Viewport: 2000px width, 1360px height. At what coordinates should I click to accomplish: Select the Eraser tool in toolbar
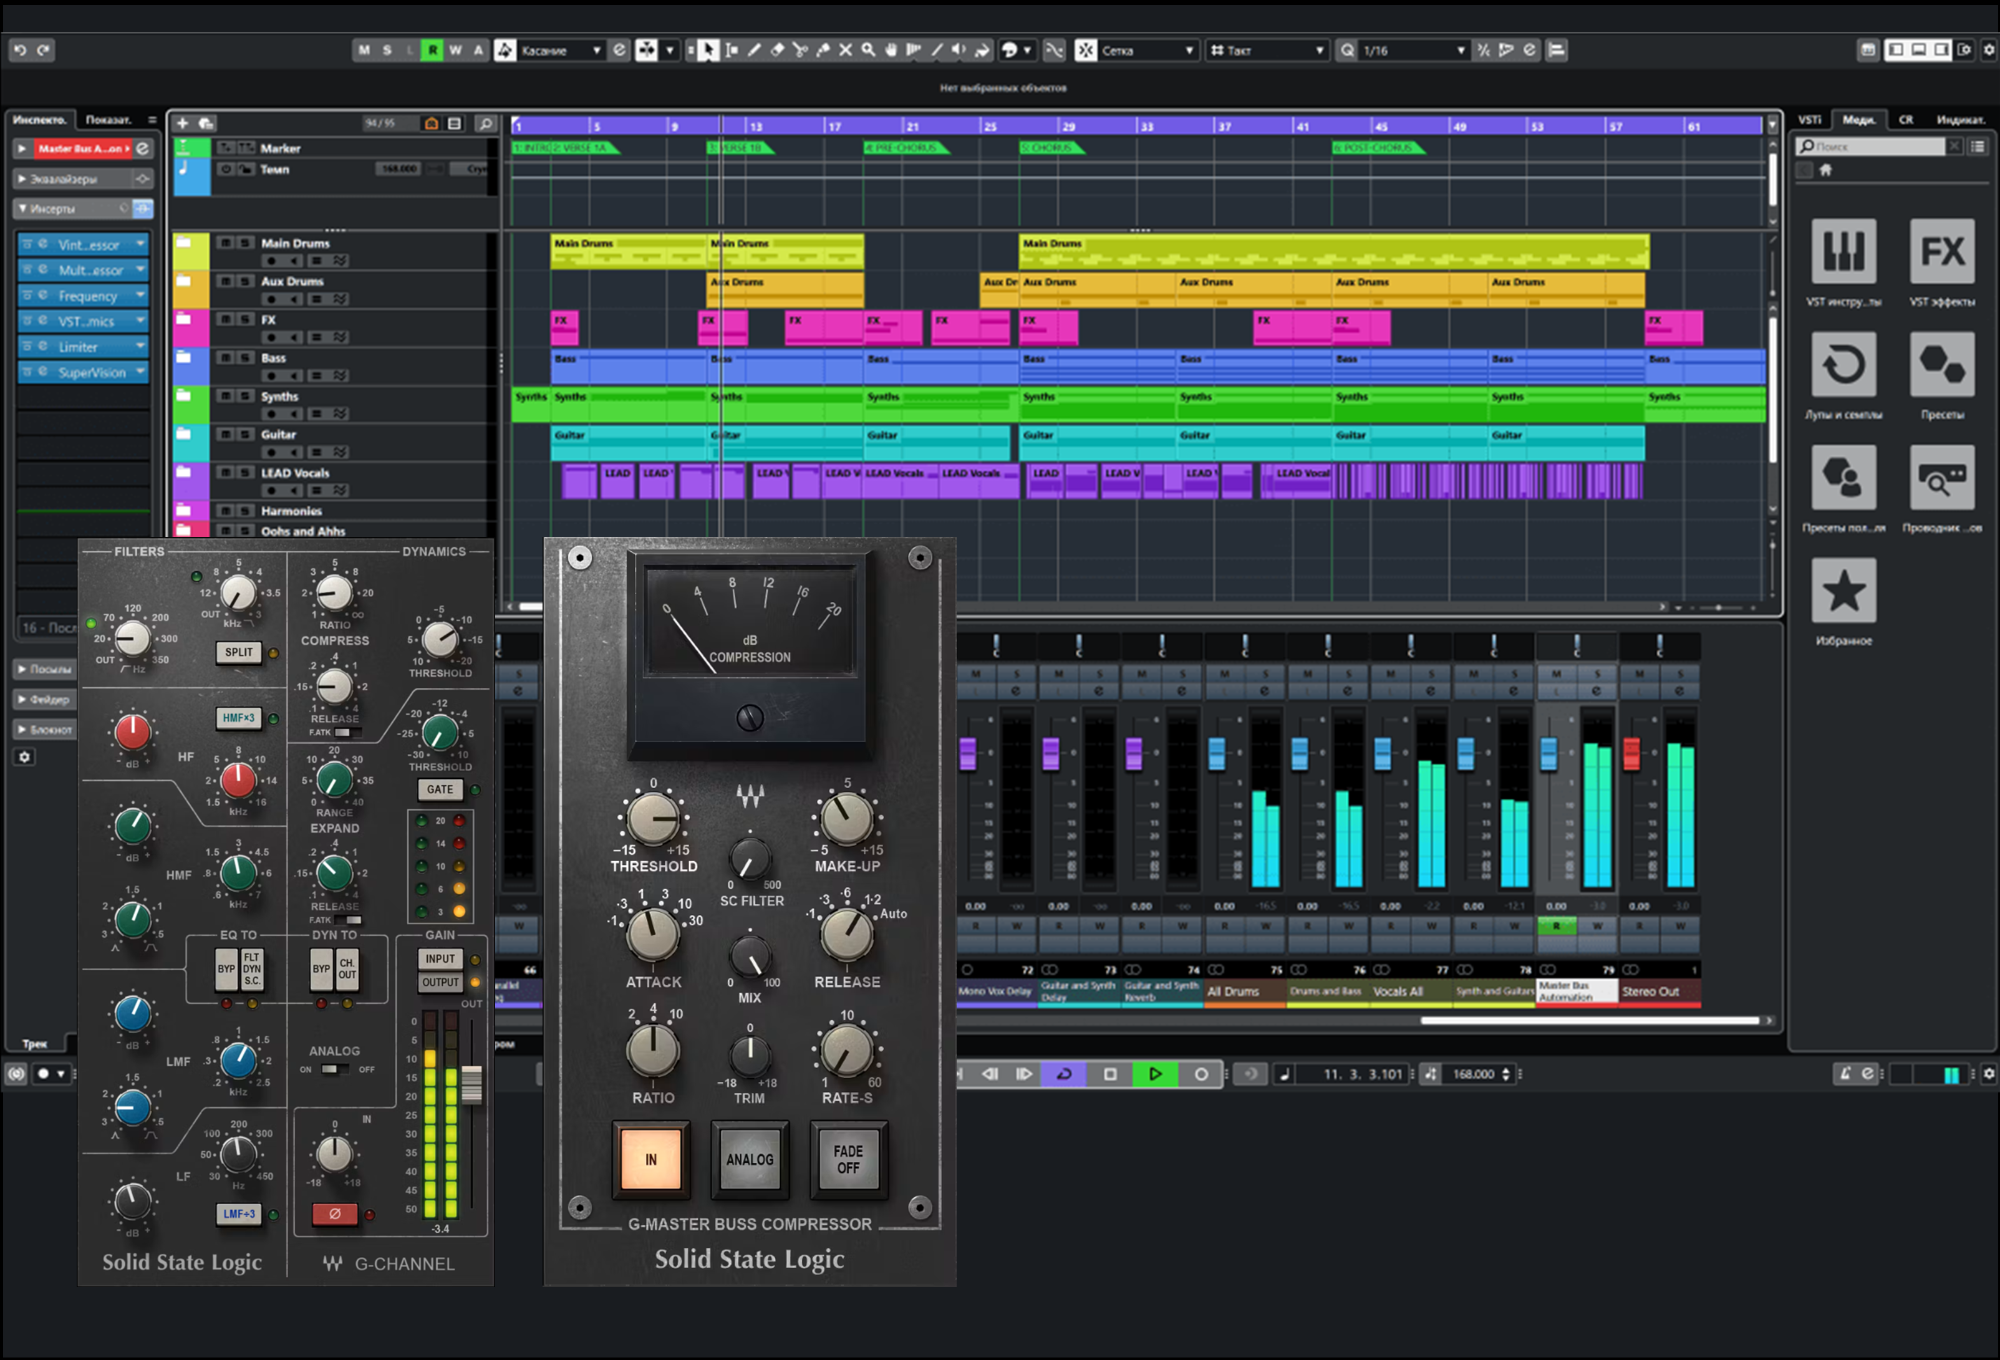[x=777, y=50]
